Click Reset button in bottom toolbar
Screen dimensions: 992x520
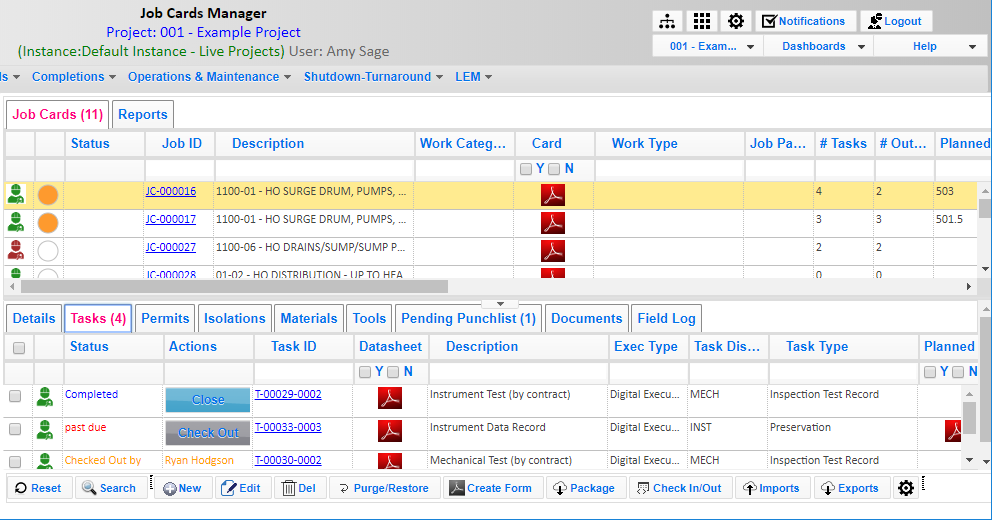(x=39, y=488)
